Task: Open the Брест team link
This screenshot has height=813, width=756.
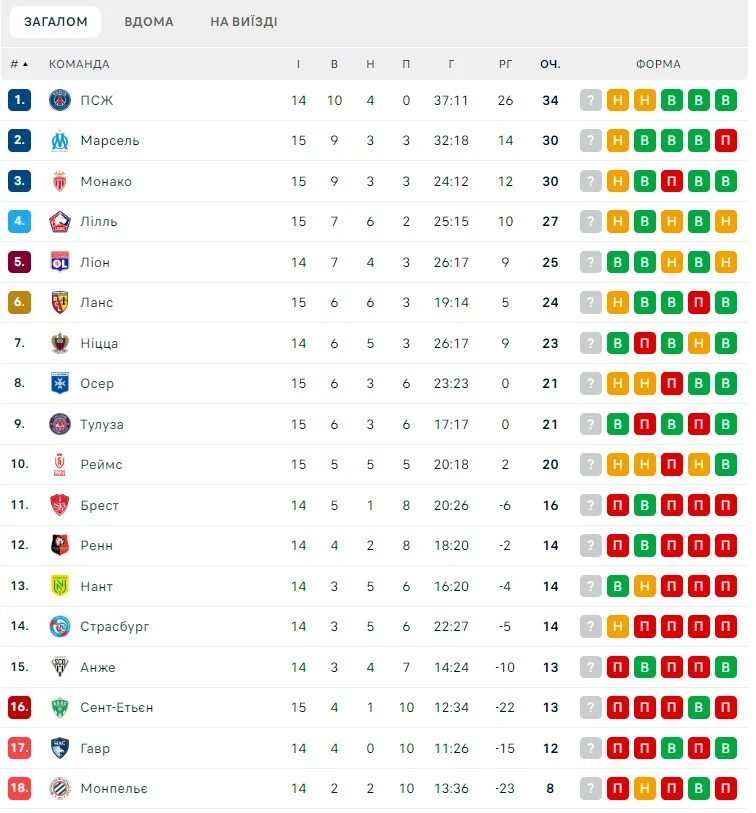Action: 99,505
